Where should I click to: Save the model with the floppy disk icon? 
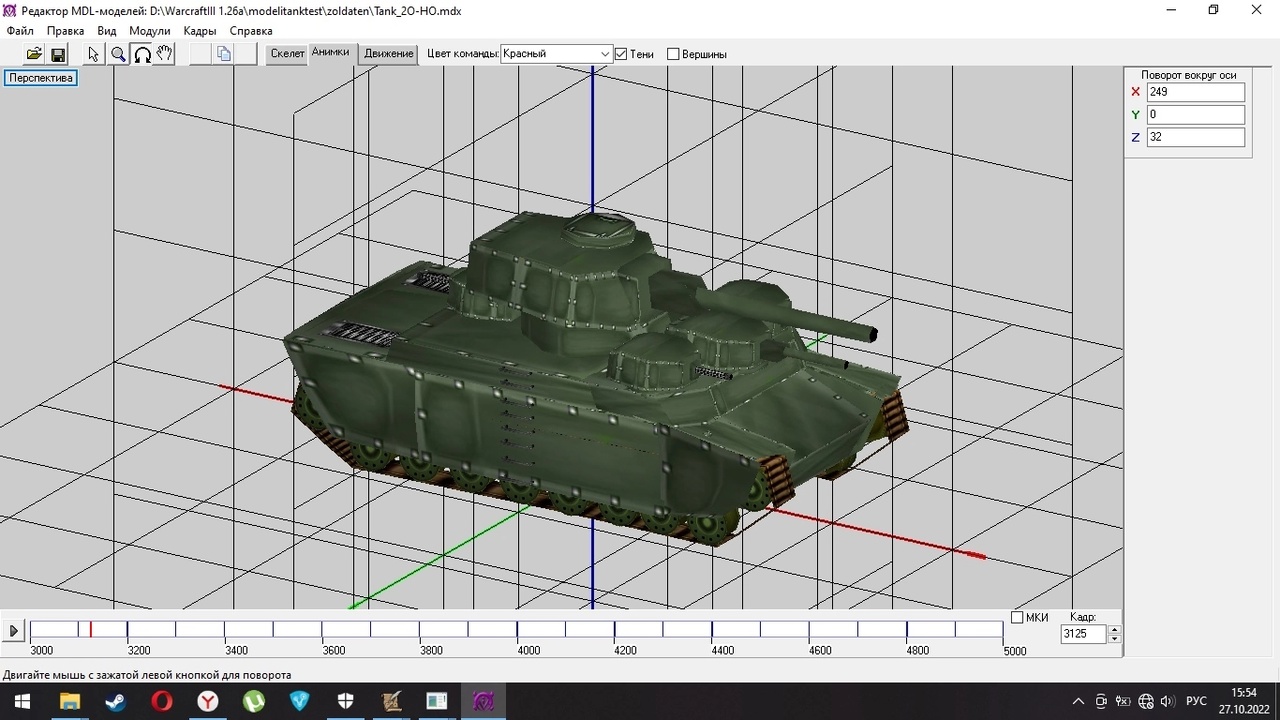coord(58,54)
